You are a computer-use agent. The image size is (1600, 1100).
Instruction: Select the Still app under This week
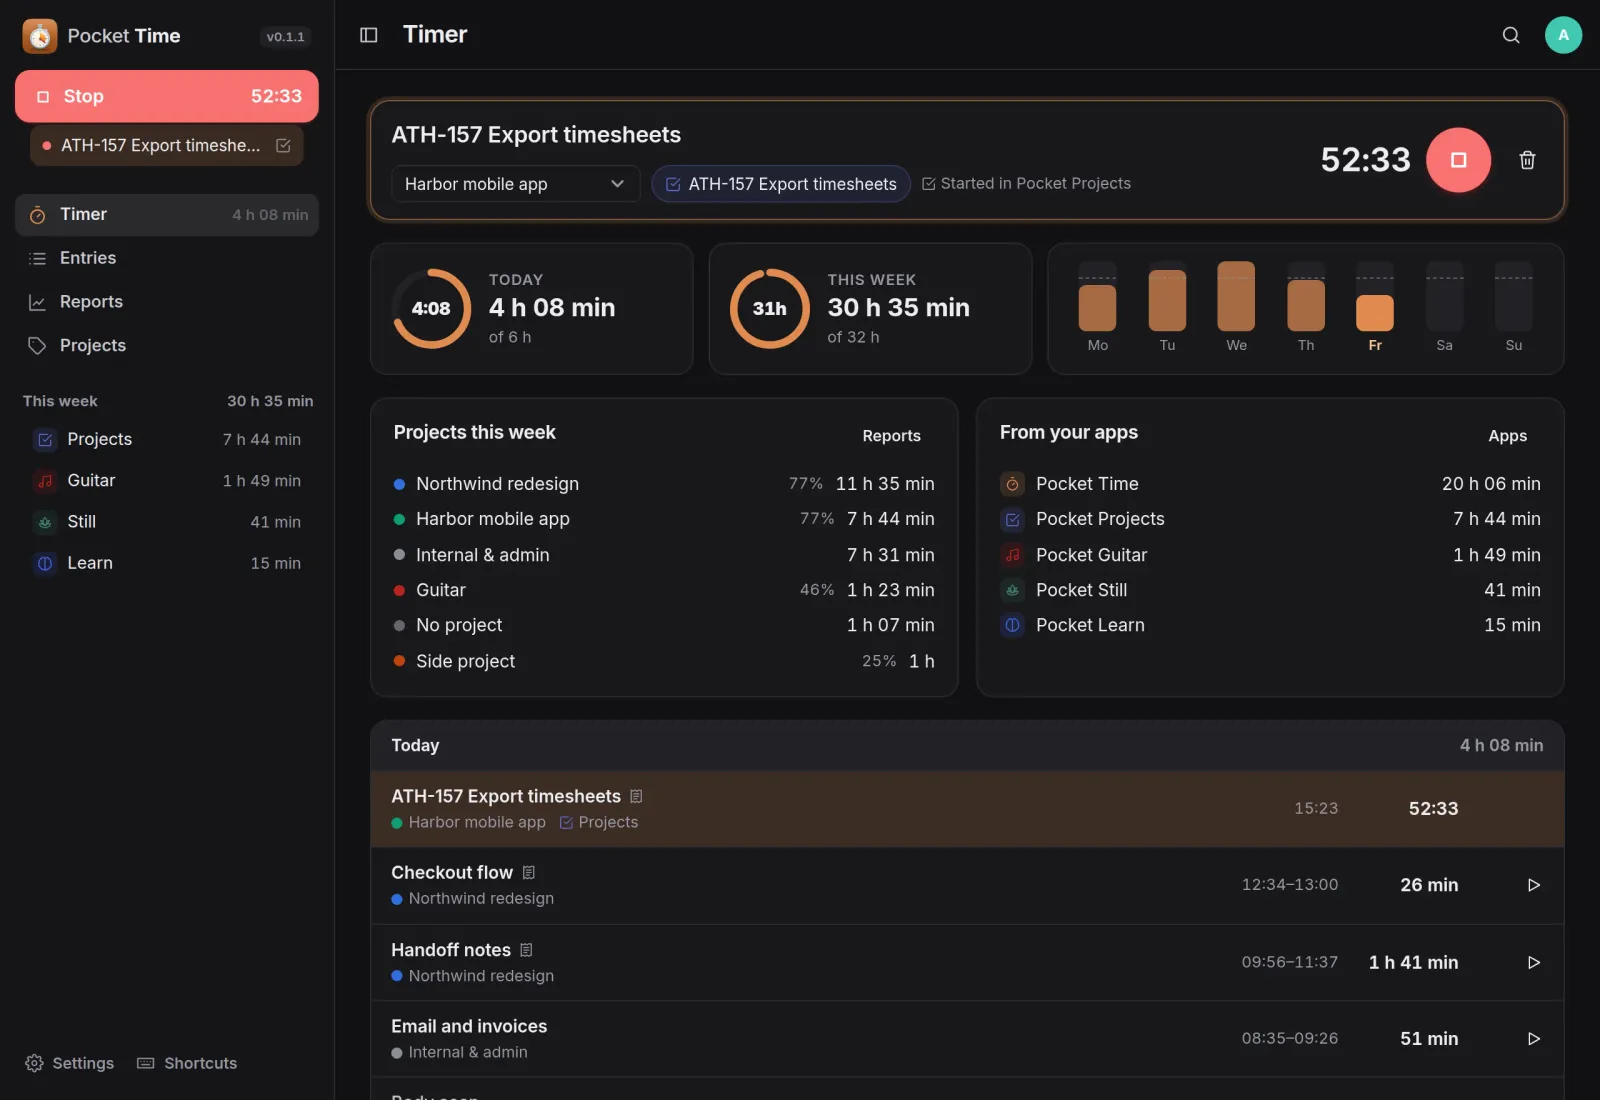167,522
